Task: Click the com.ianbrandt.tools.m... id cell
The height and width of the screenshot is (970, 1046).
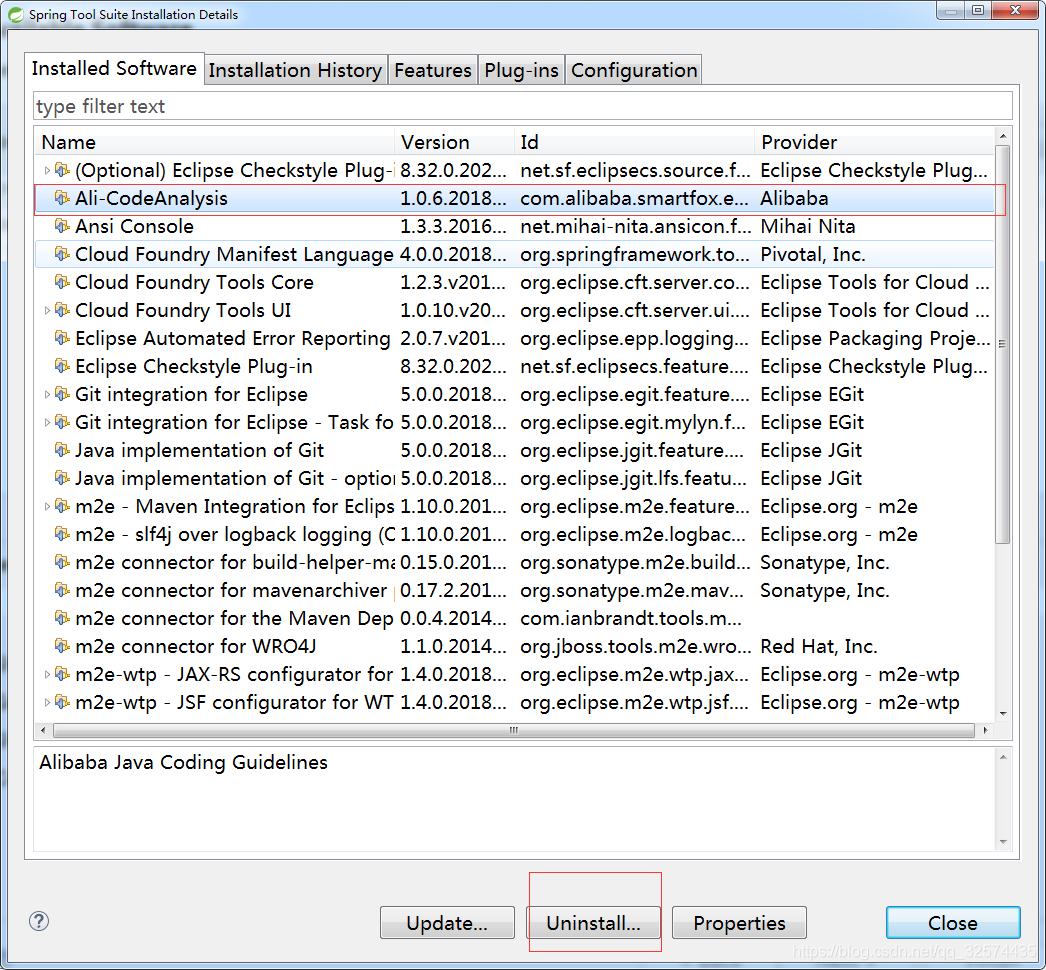Action: (631, 618)
